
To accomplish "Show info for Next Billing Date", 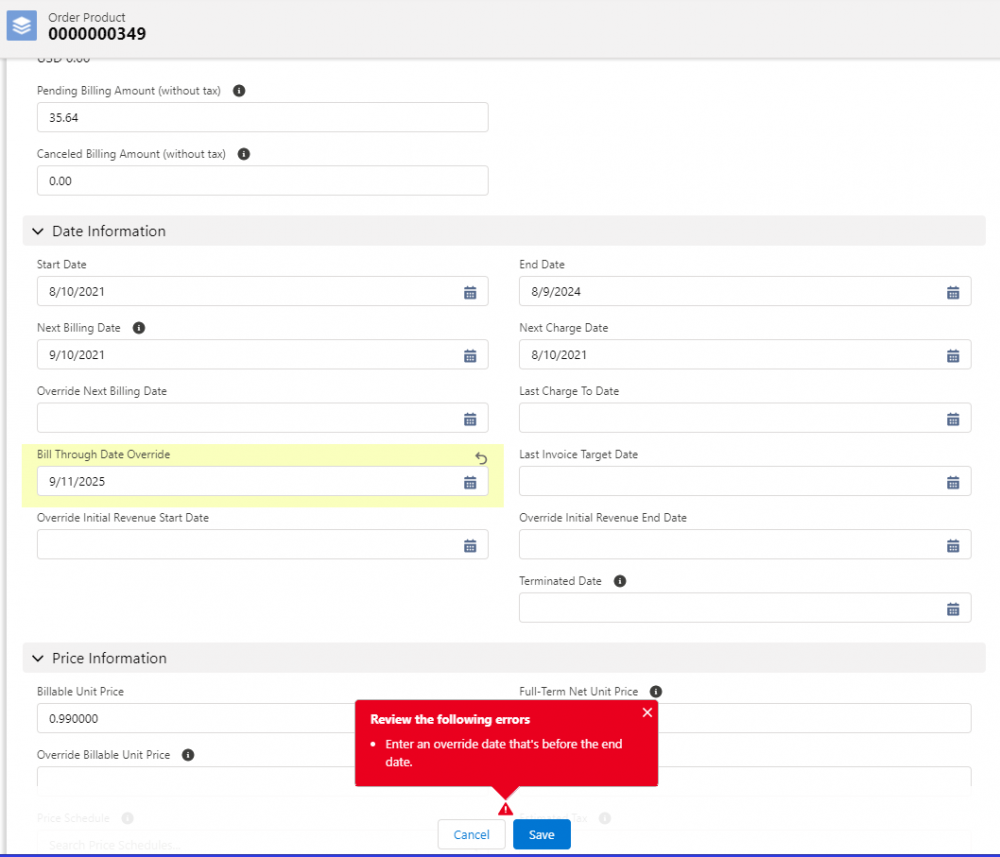I will (138, 328).
